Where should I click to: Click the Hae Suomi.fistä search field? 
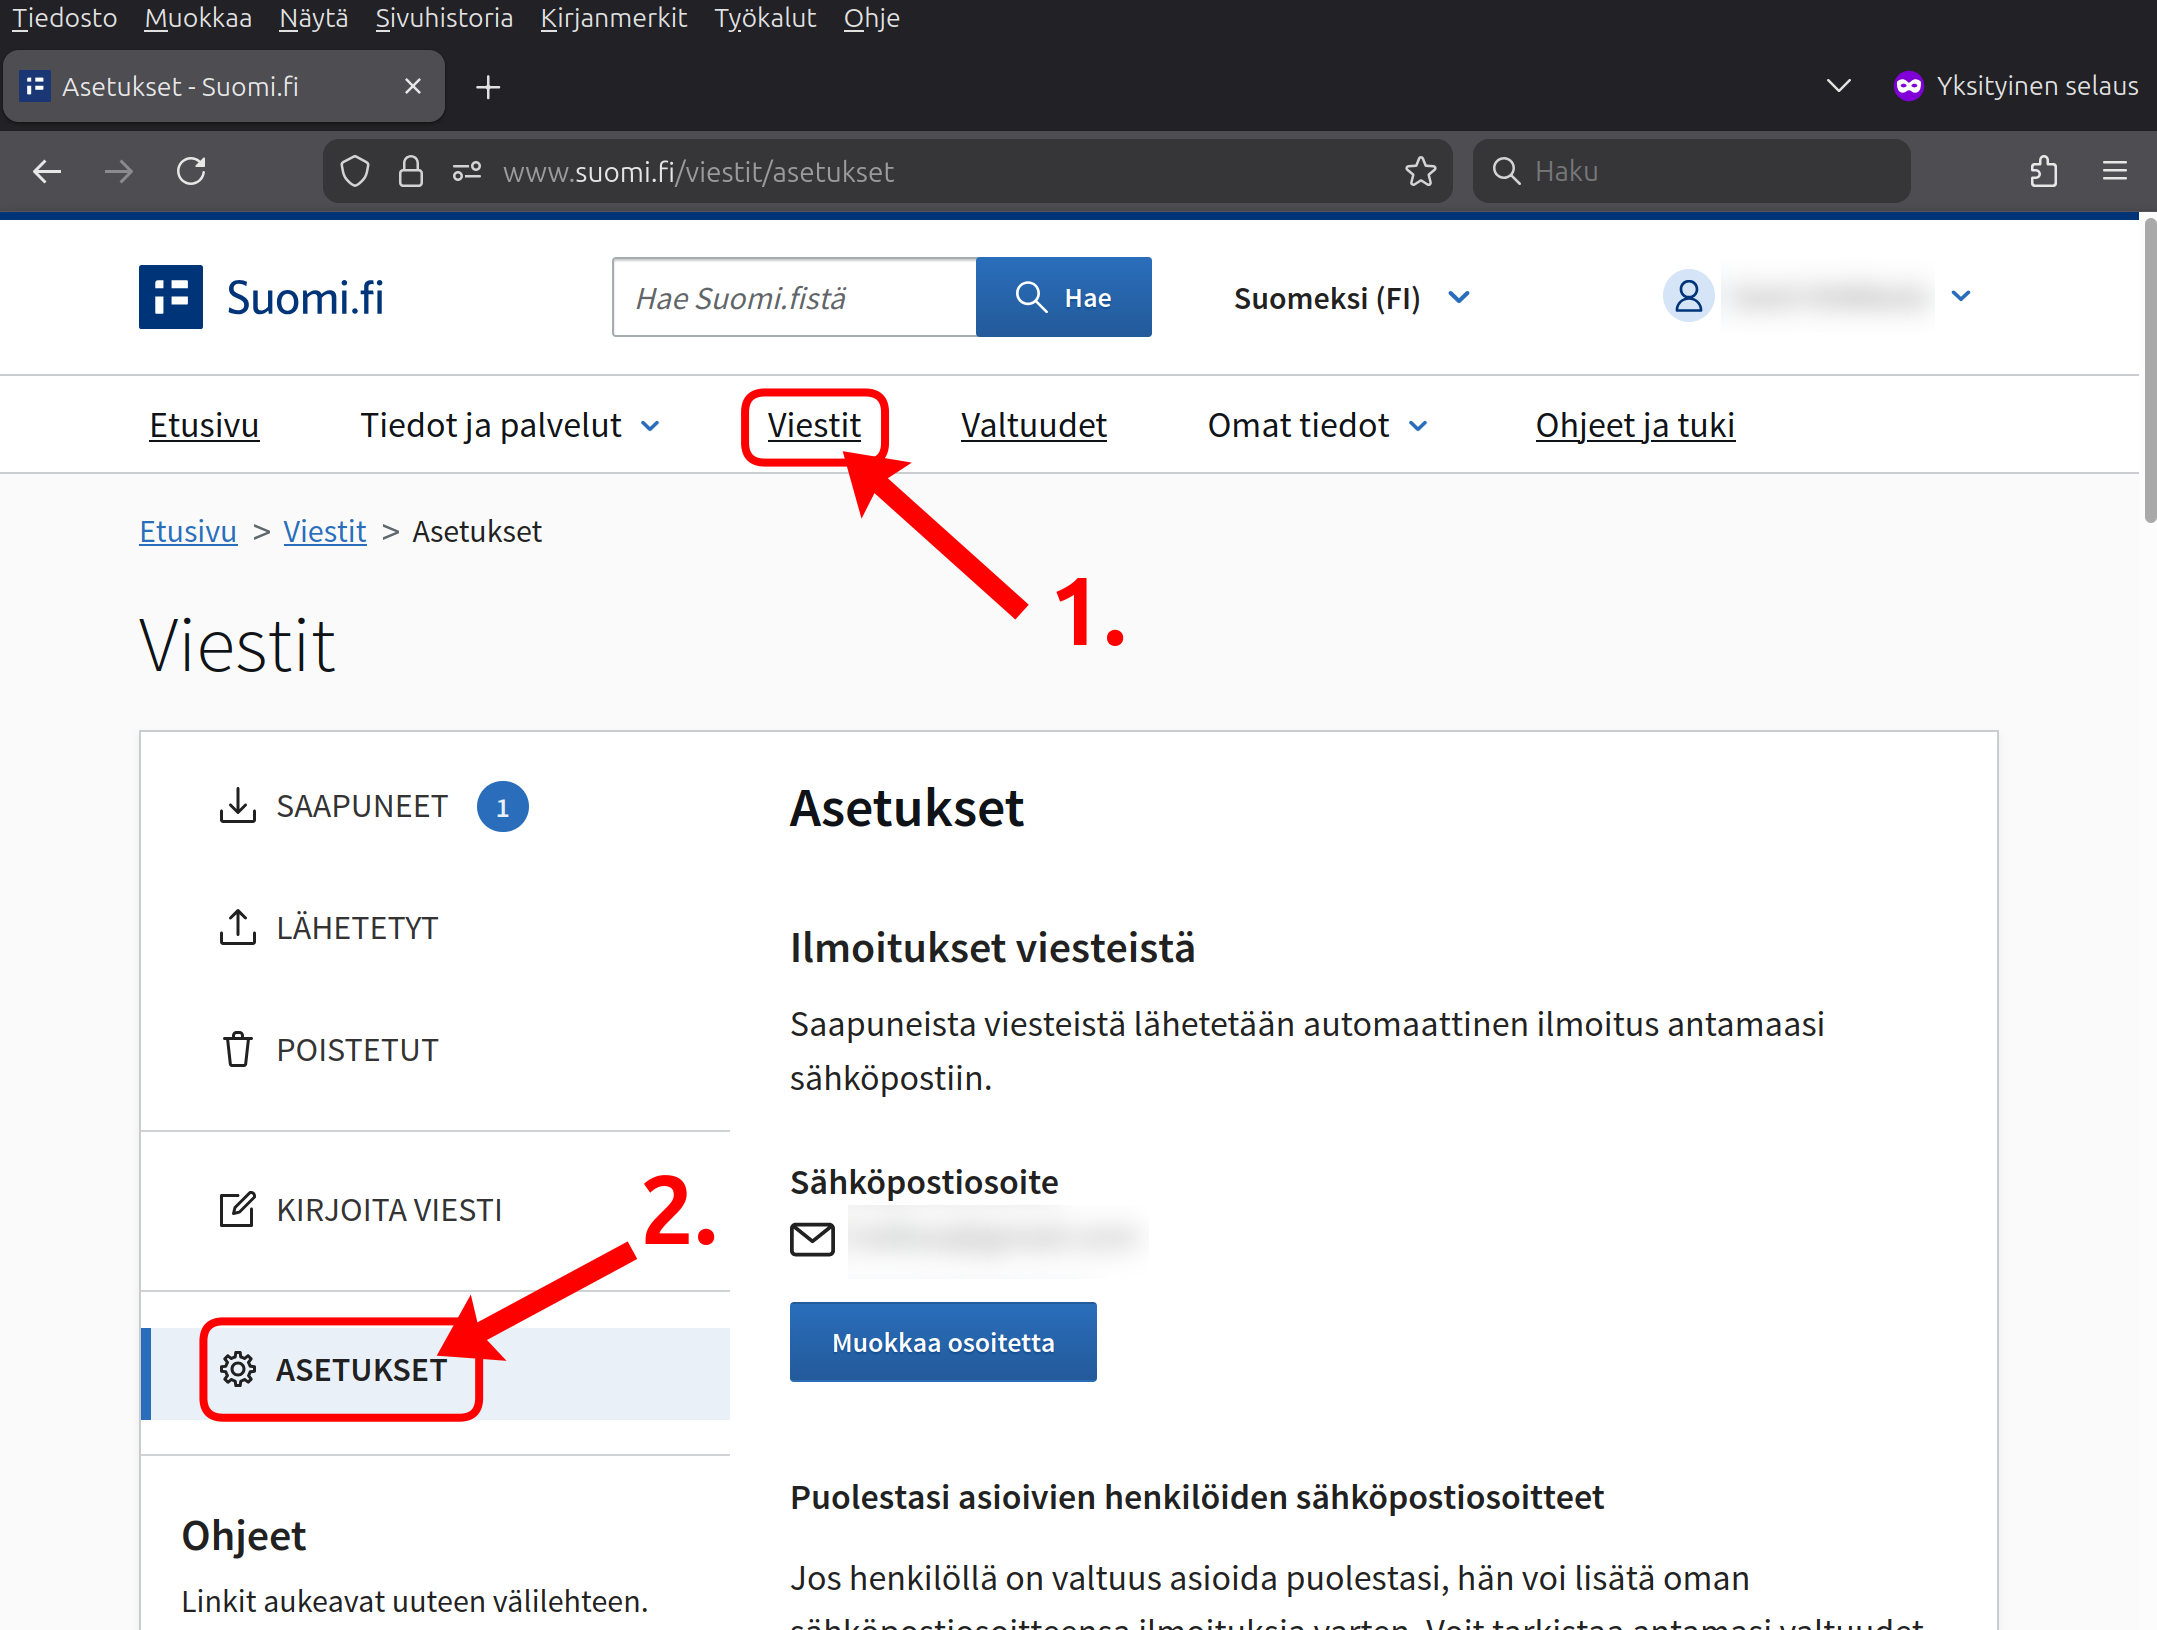pos(794,298)
